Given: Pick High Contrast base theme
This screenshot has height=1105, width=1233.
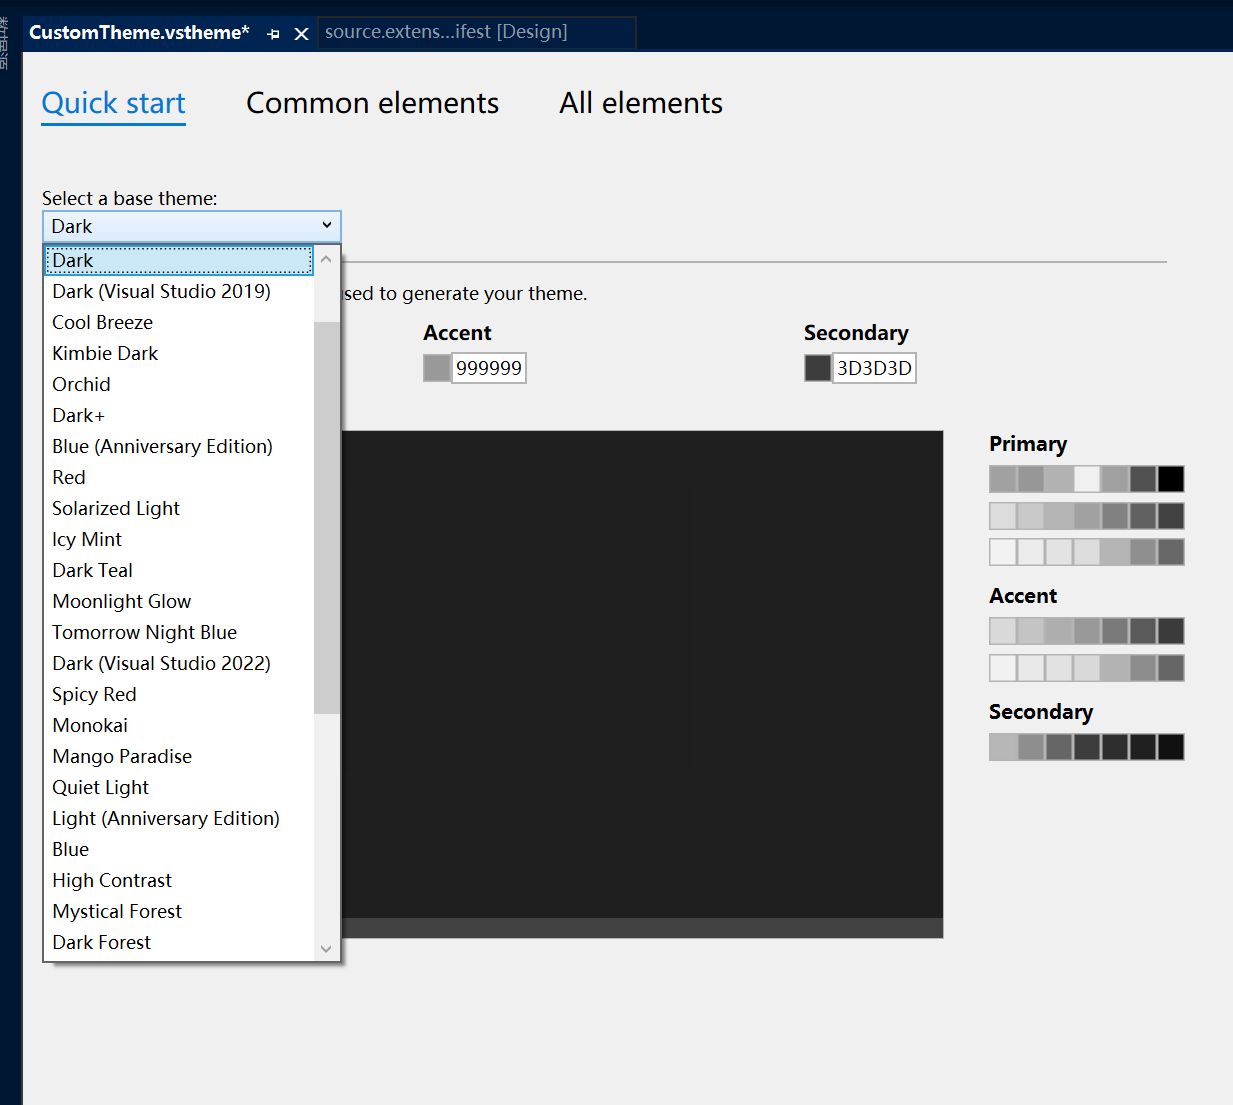Looking at the screenshot, I should click(x=112, y=880).
